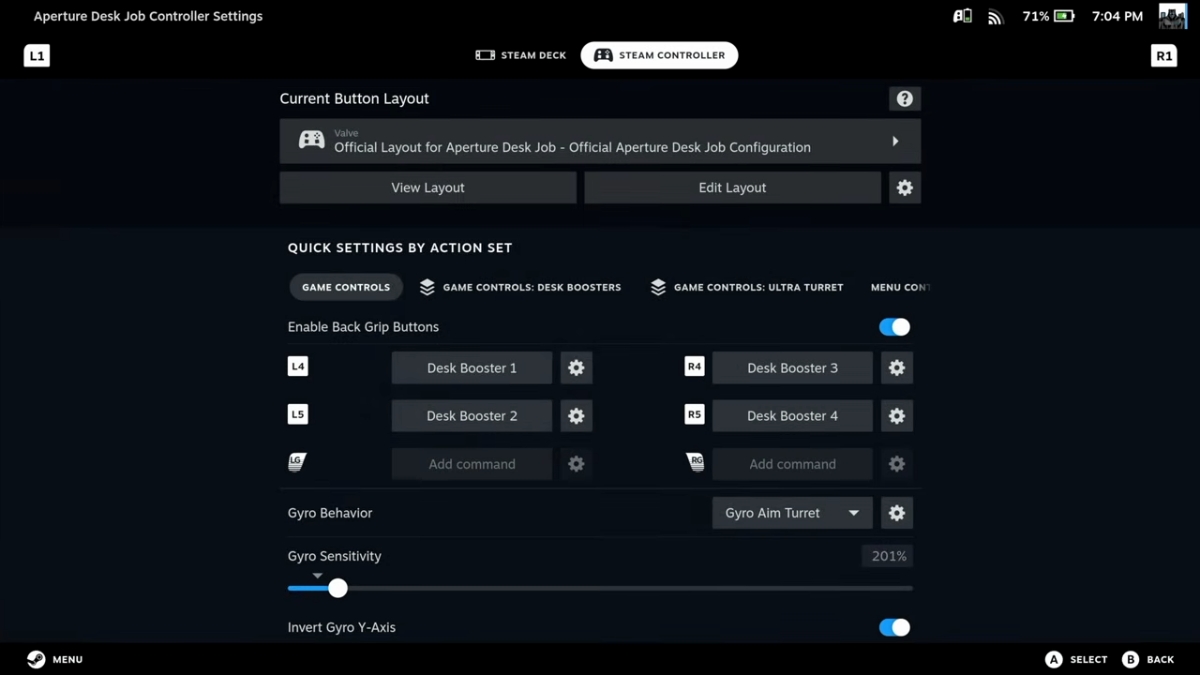Open the user profile avatar
This screenshot has height=675, width=1200.
tap(1172, 16)
